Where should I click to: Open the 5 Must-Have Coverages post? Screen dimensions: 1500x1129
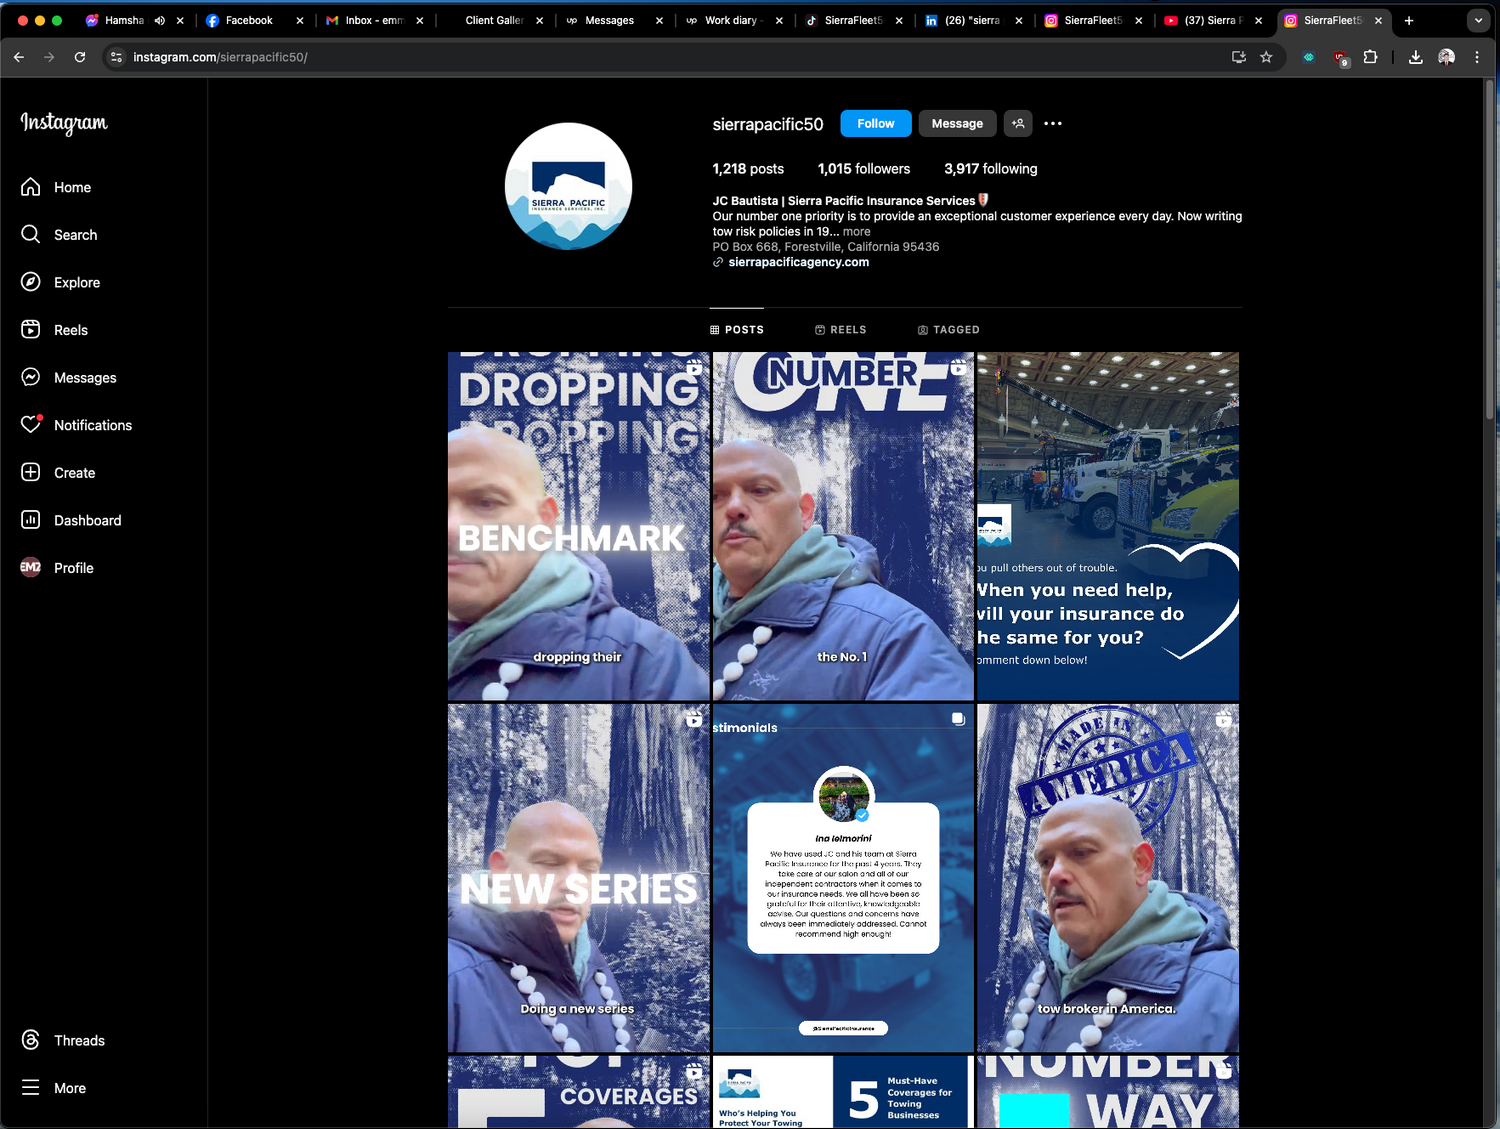click(843, 1092)
